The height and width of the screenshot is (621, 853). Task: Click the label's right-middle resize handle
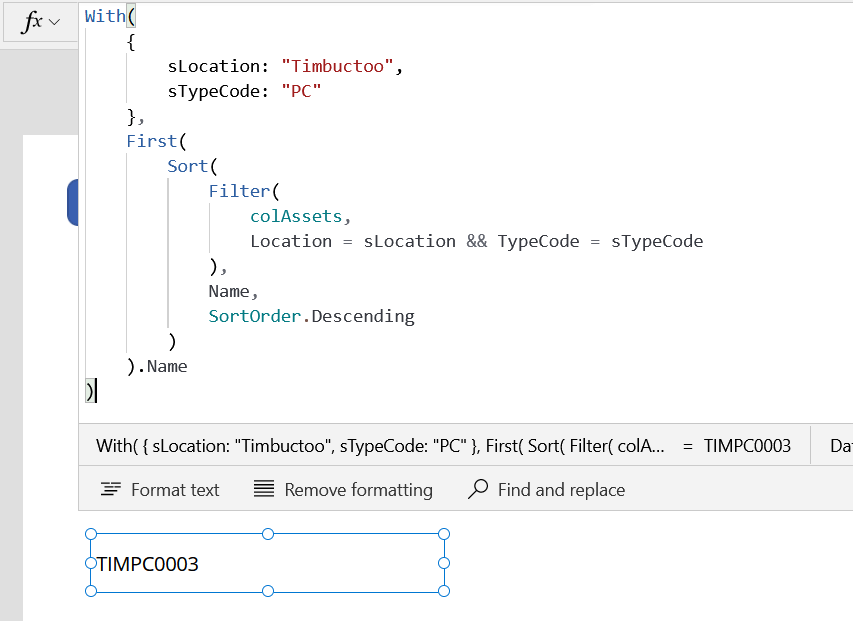[x=444, y=563]
